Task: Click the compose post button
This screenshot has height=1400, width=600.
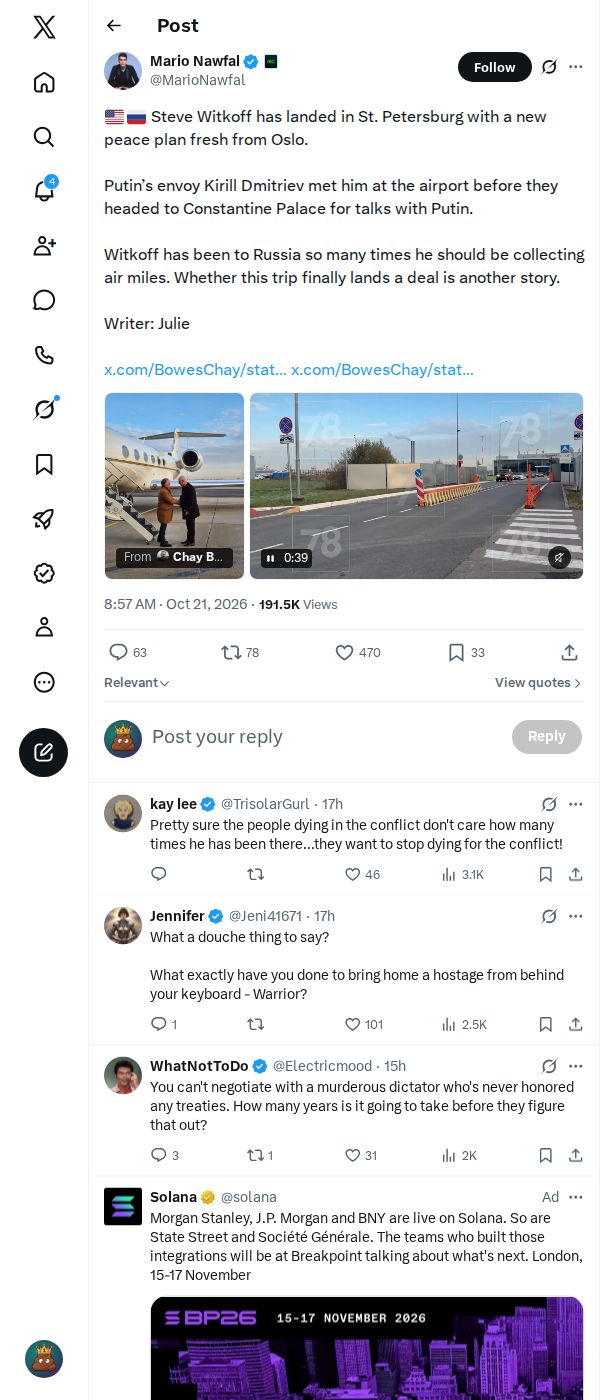Action: pyautogui.click(x=44, y=752)
